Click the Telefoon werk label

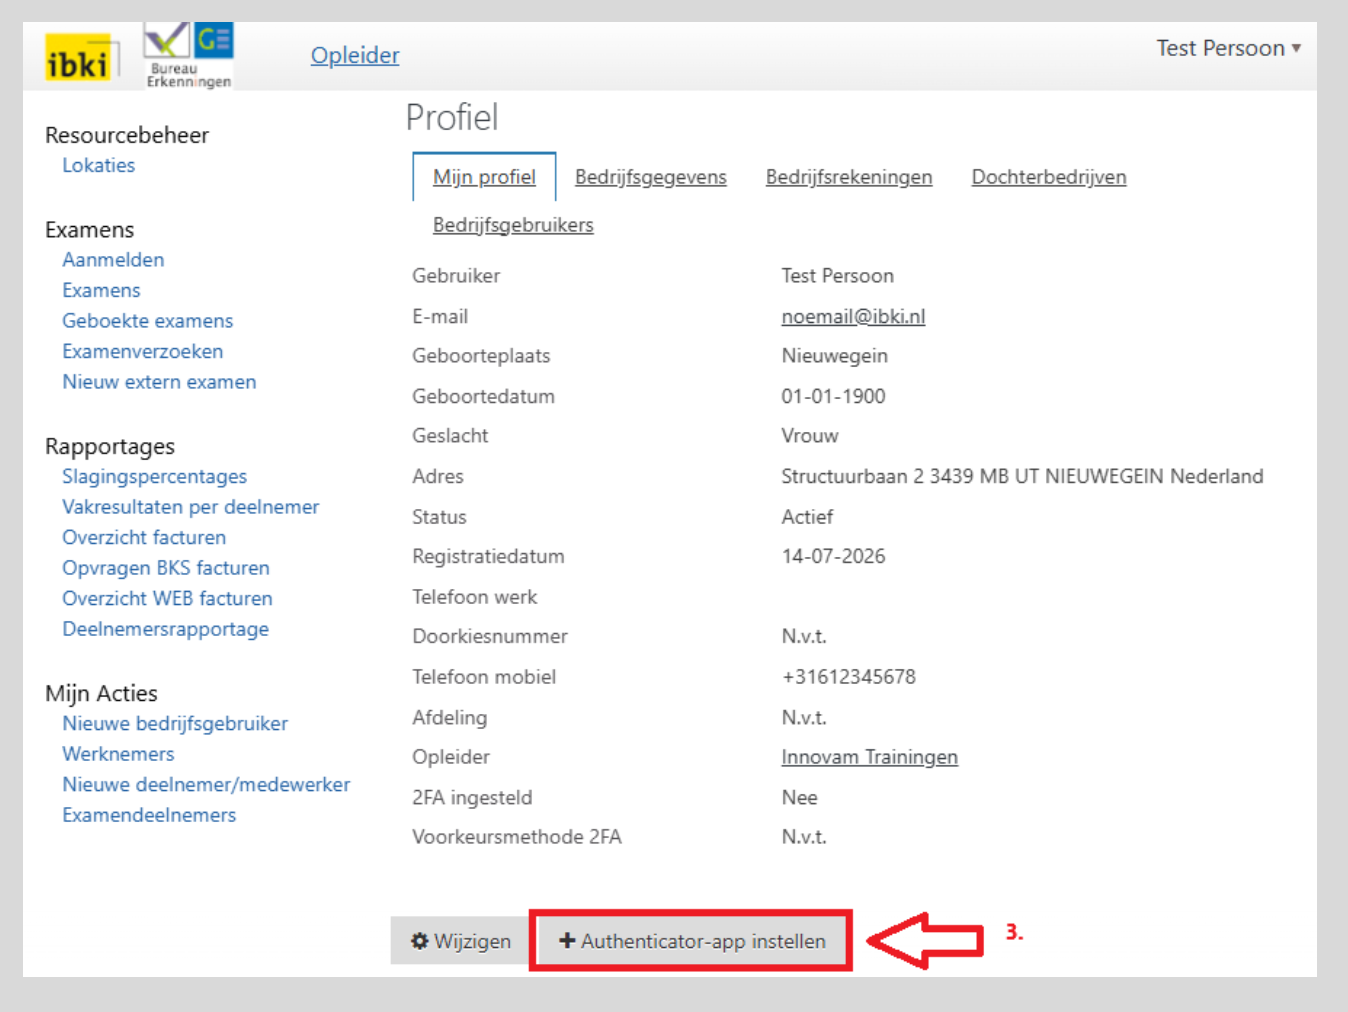(x=475, y=597)
